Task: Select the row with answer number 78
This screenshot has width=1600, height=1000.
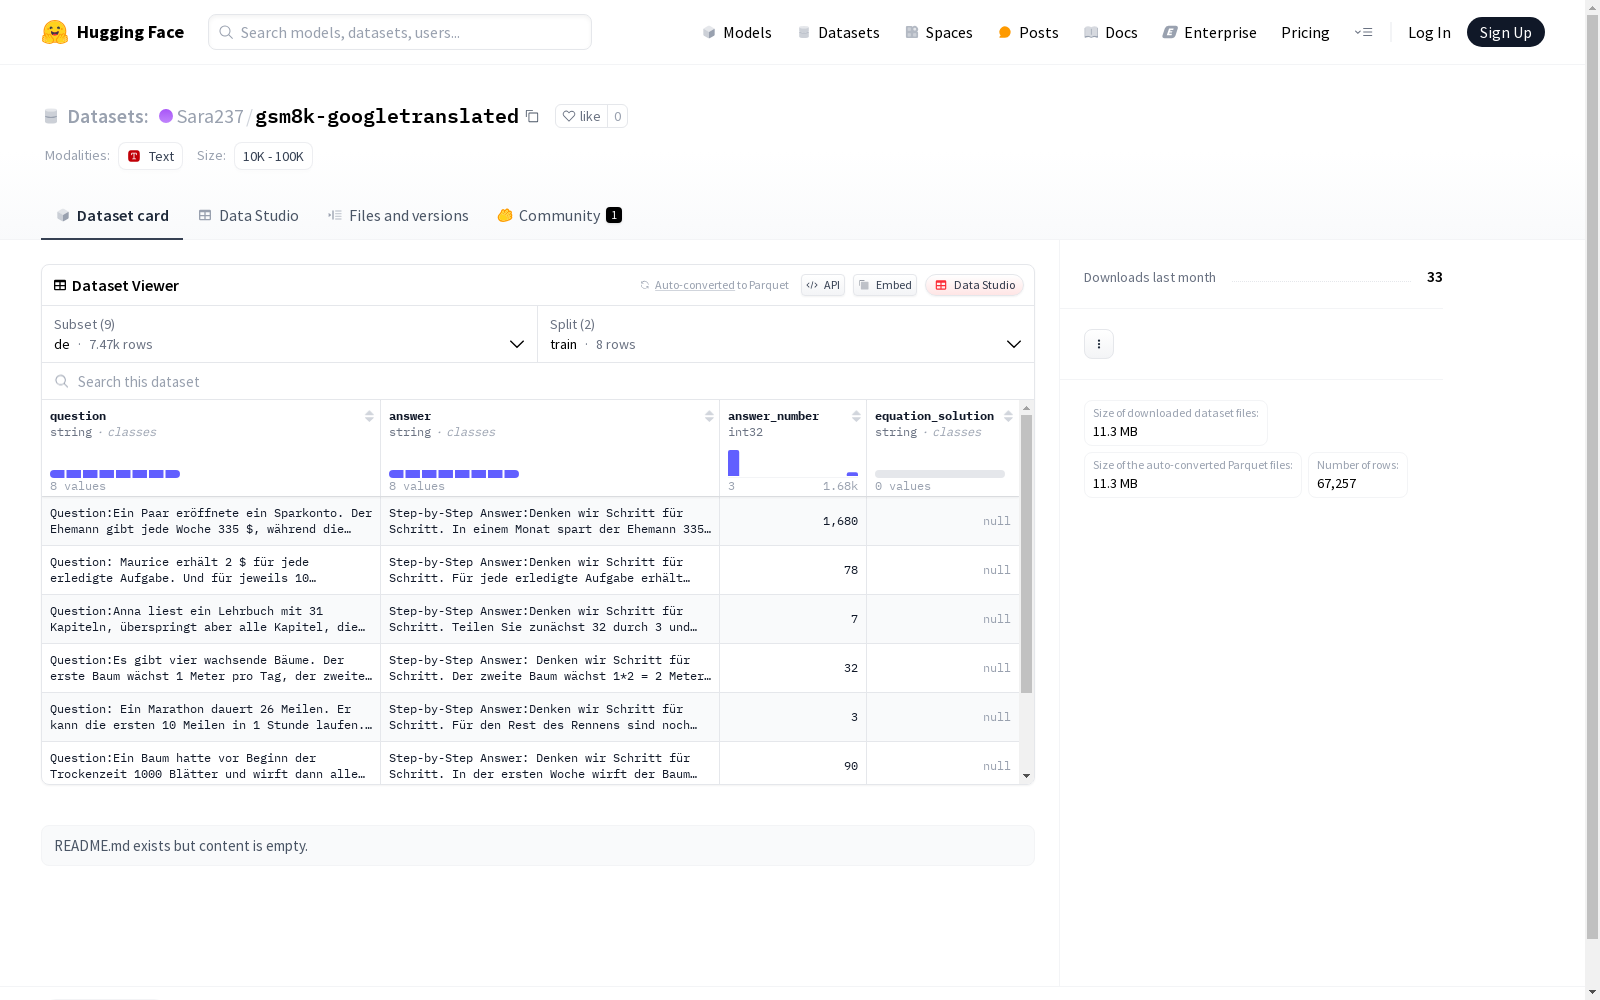Action: point(531,570)
